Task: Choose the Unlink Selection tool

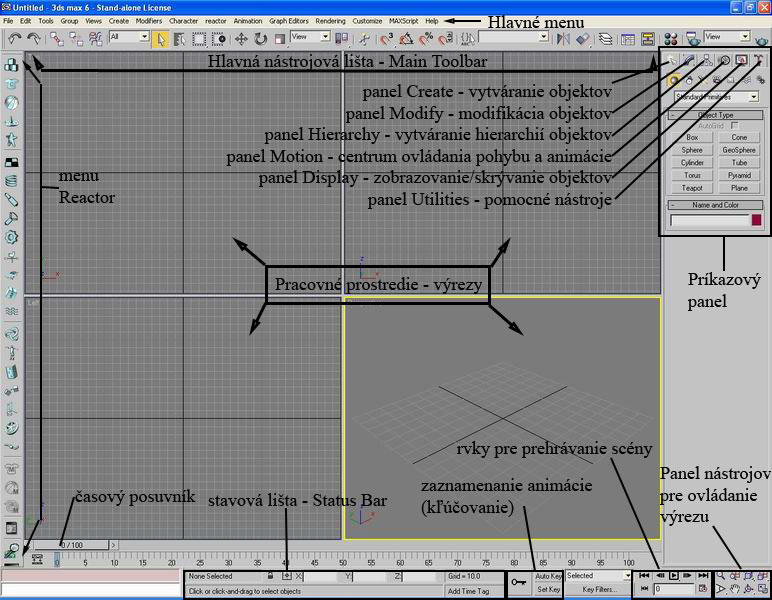Action: [x=76, y=39]
